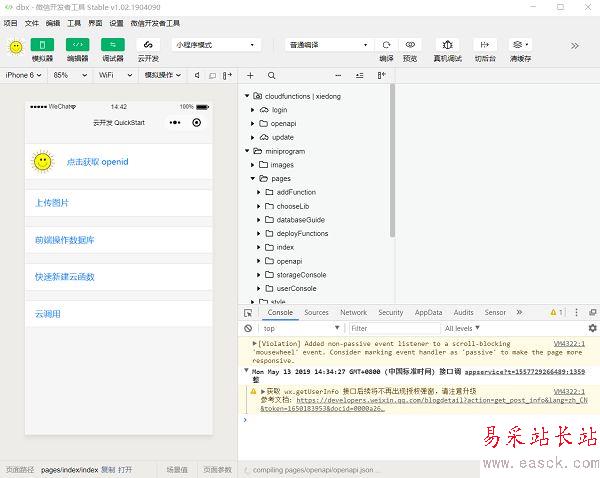The height and width of the screenshot is (478, 600).
Task: Open the WiFi network dropdown
Action: click(x=115, y=75)
